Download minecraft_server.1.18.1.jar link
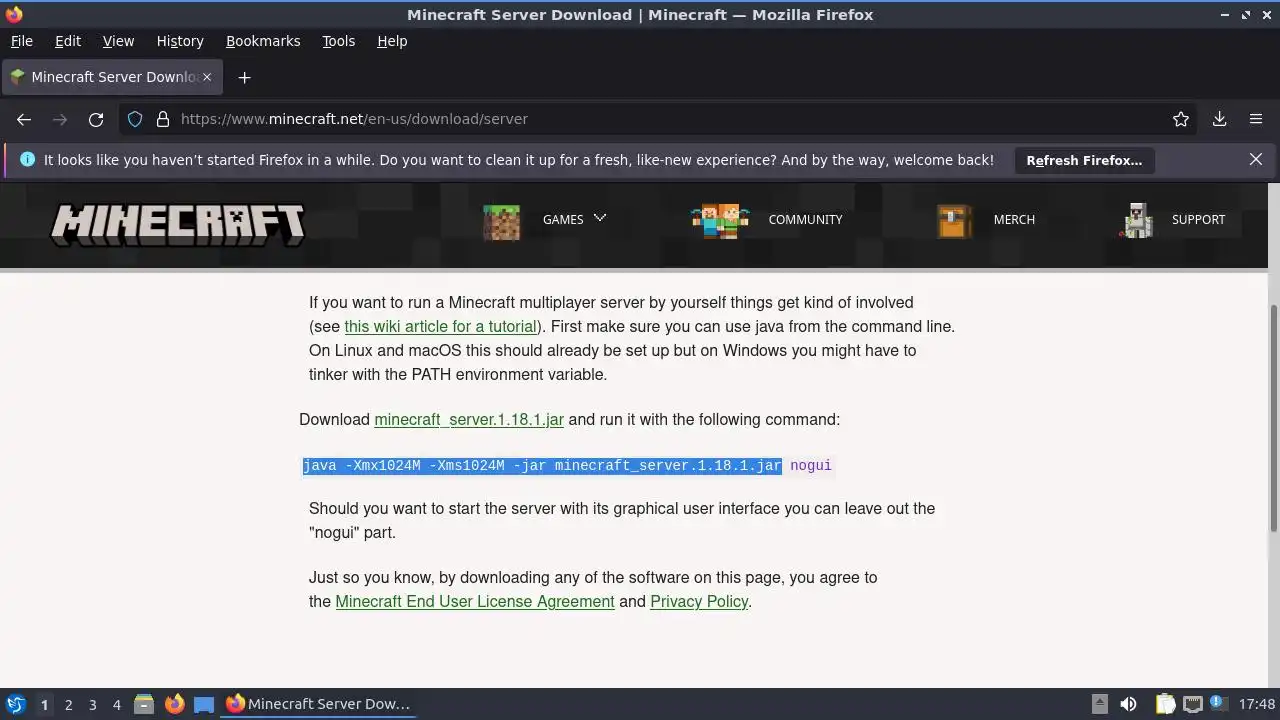The height and width of the screenshot is (720, 1280). click(x=469, y=420)
